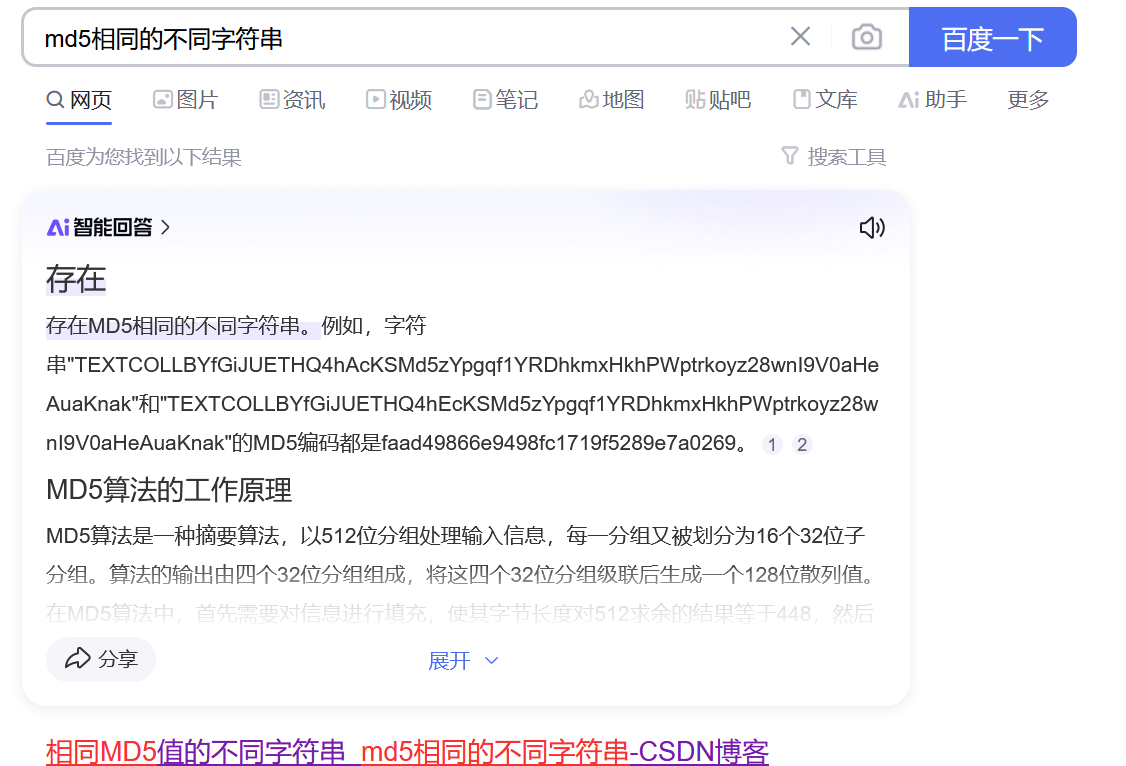This screenshot has width=1126, height=766.
Task: Open reference citation 1
Action: point(772,444)
